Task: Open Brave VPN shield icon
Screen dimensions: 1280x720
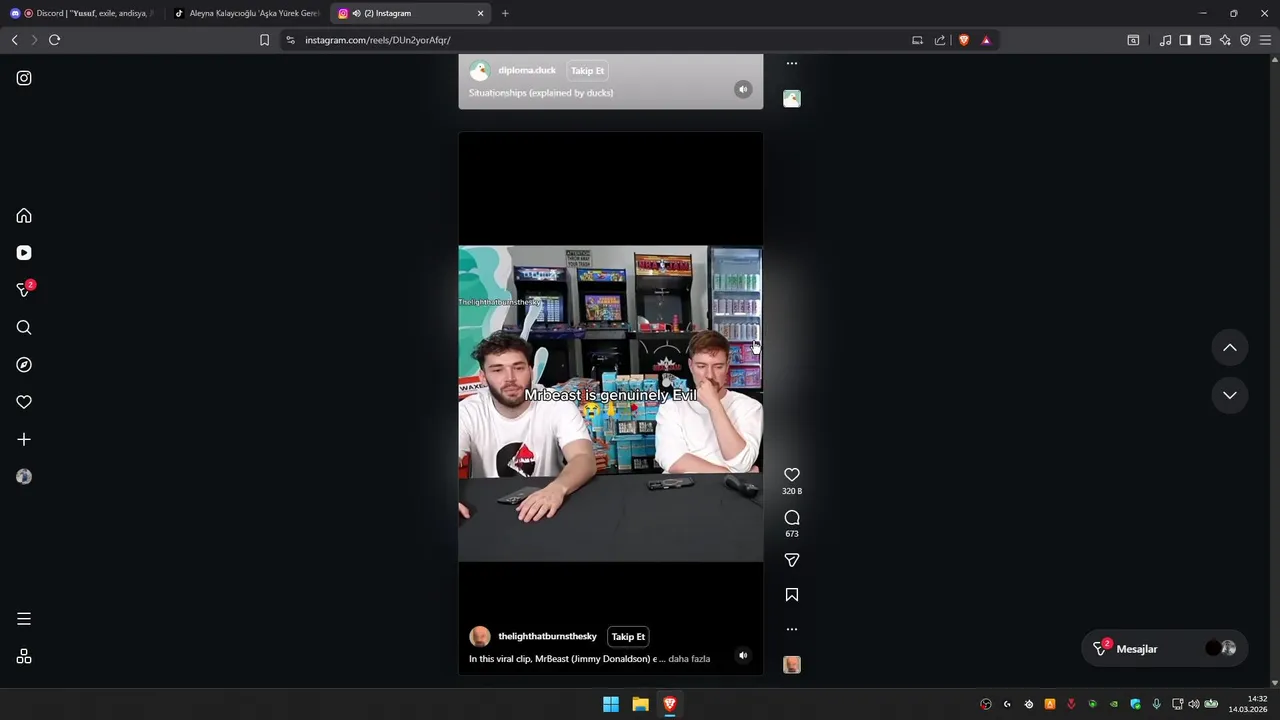Action: [1245, 40]
